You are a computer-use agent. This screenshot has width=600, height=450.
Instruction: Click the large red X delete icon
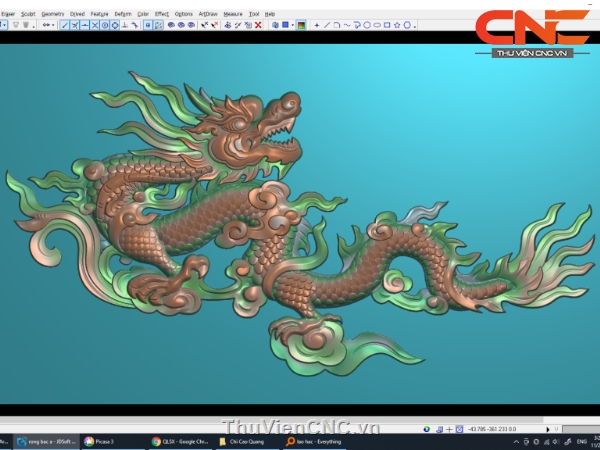point(258,25)
